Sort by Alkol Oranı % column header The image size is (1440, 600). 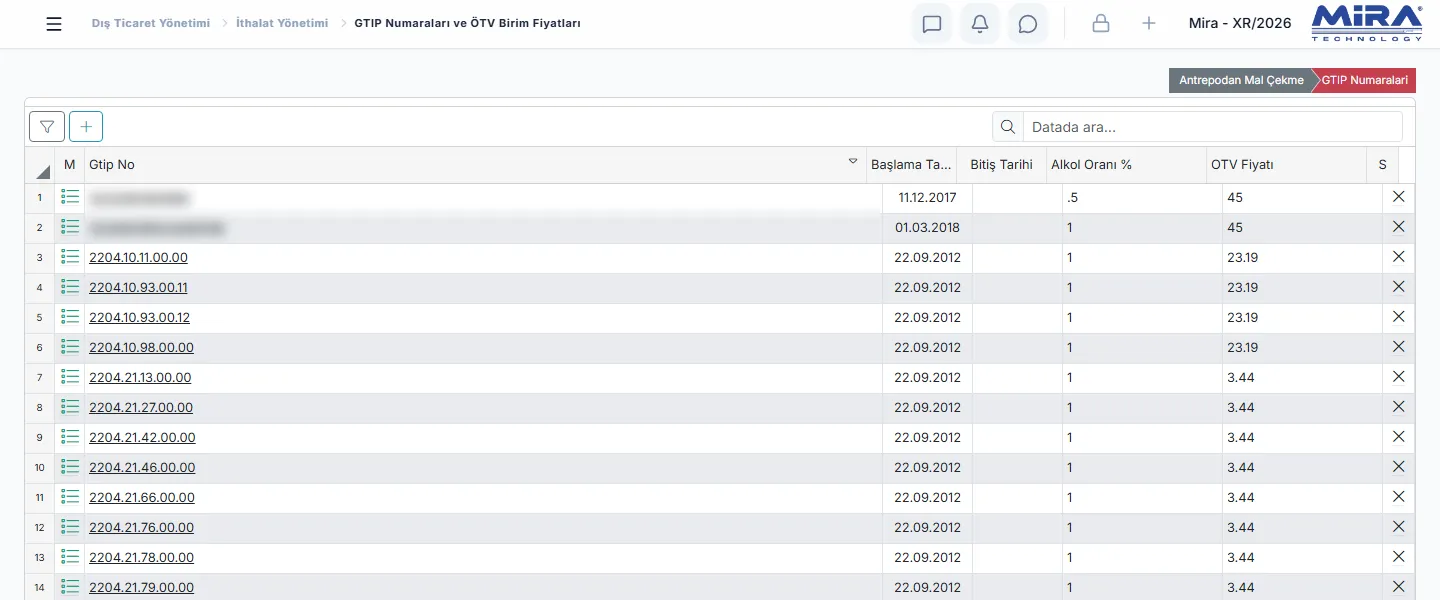1125,165
